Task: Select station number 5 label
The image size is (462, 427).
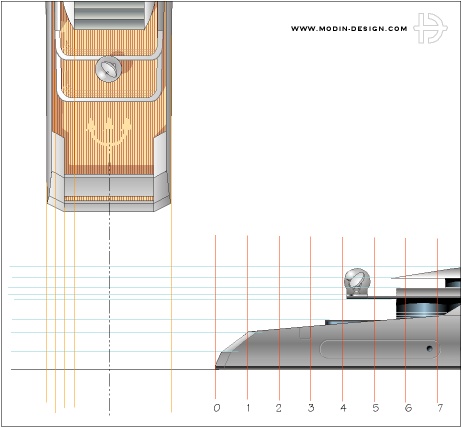Action: tap(376, 408)
